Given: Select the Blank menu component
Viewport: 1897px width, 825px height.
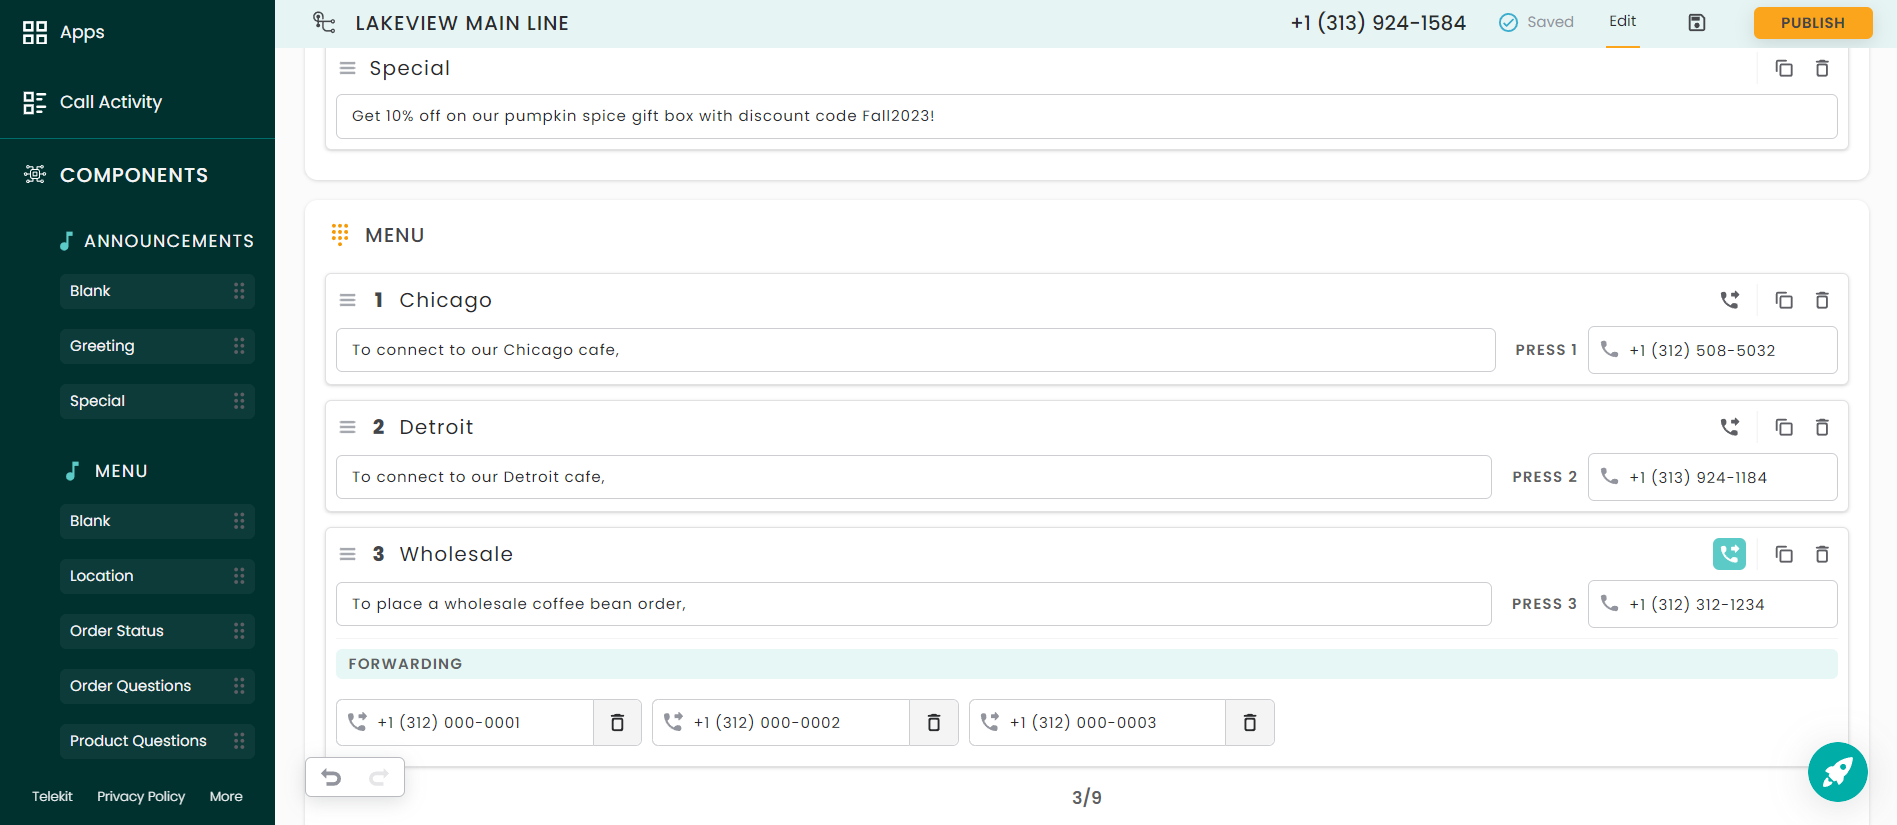Looking at the screenshot, I should [157, 521].
